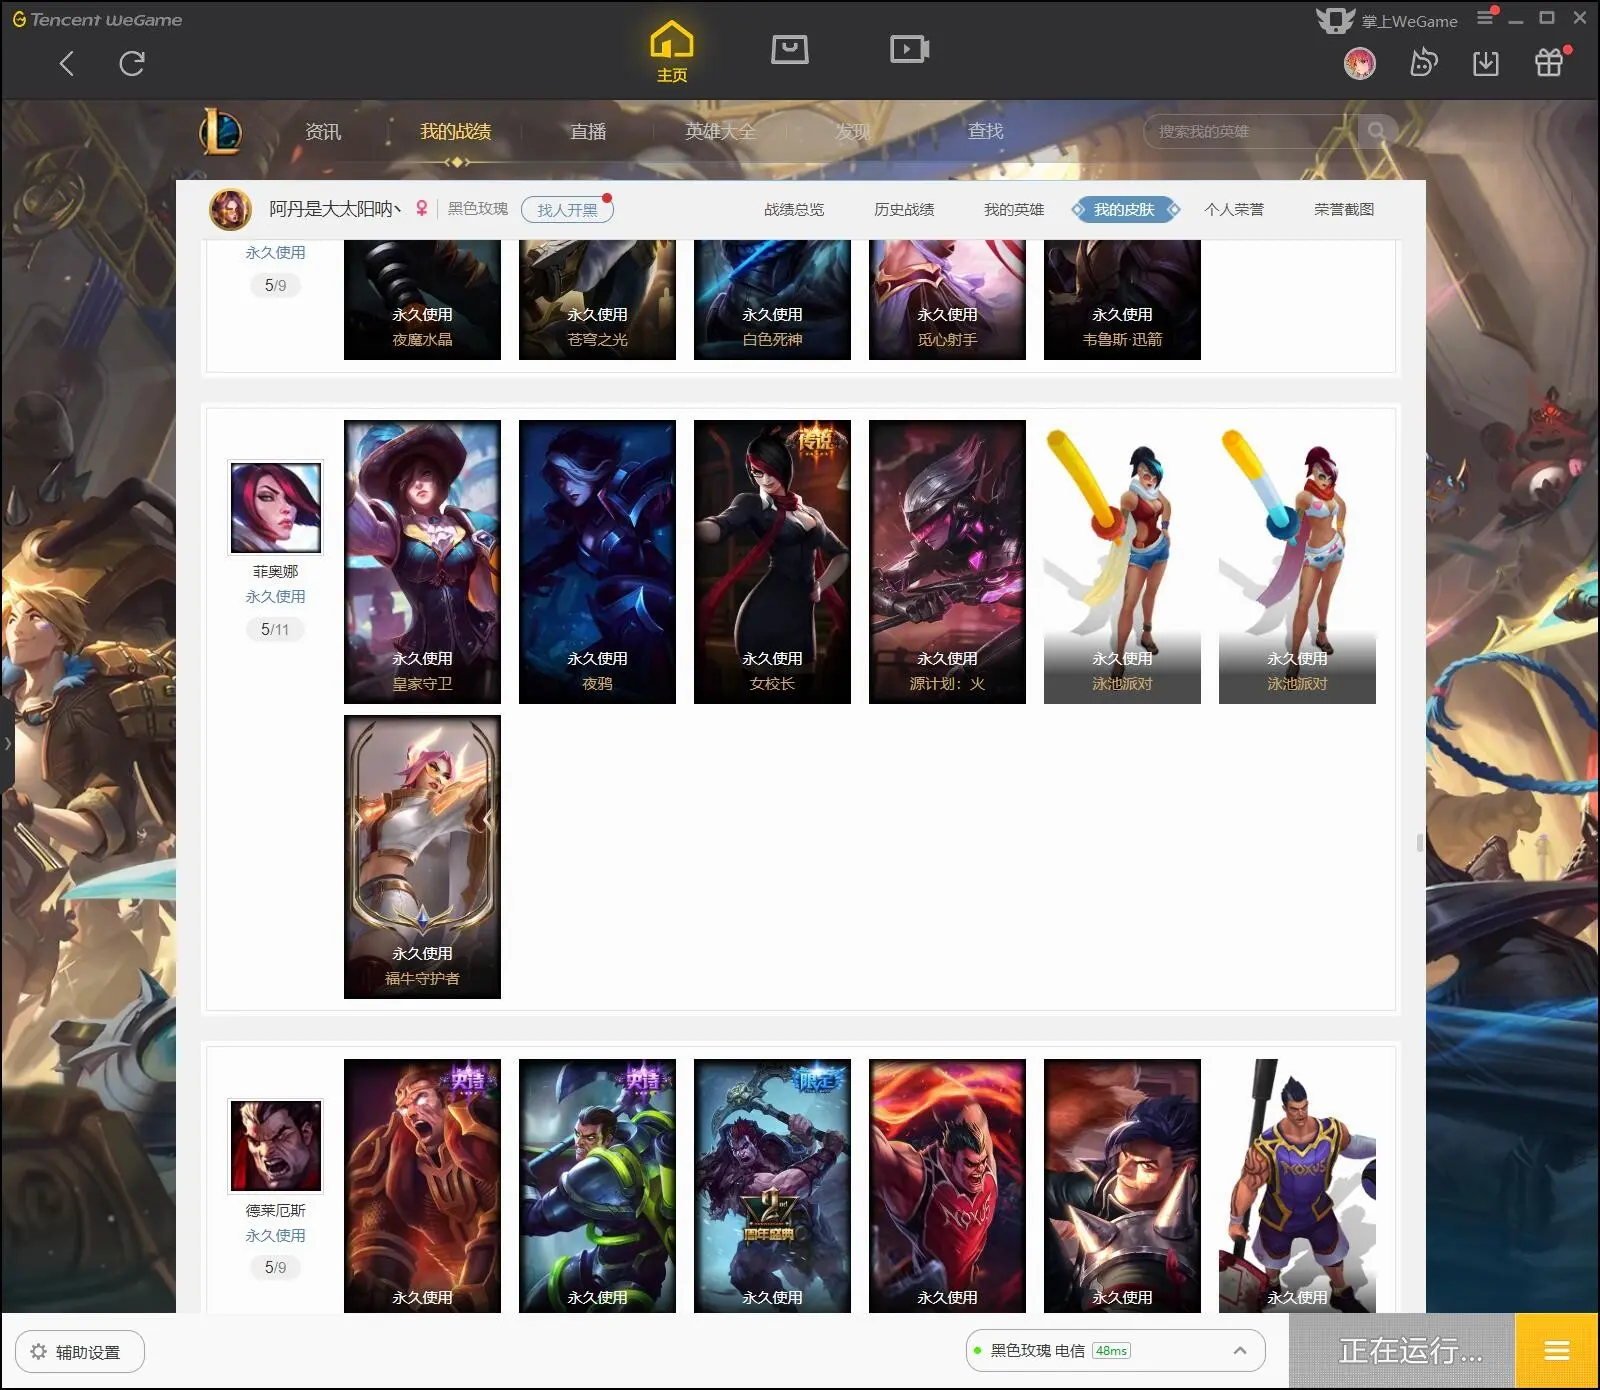Select the 我的皮肤 sub-tab
Image resolution: width=1600 pixels, height=1390 pixels.
click(1125, 210)
